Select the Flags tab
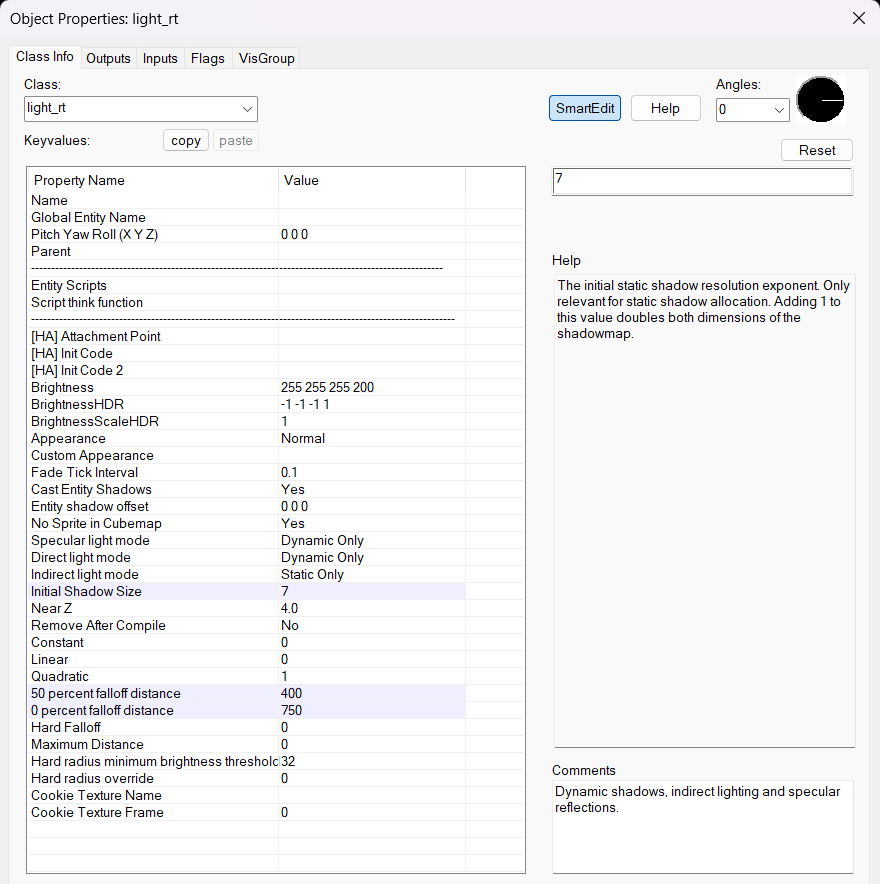 (208, 58)
